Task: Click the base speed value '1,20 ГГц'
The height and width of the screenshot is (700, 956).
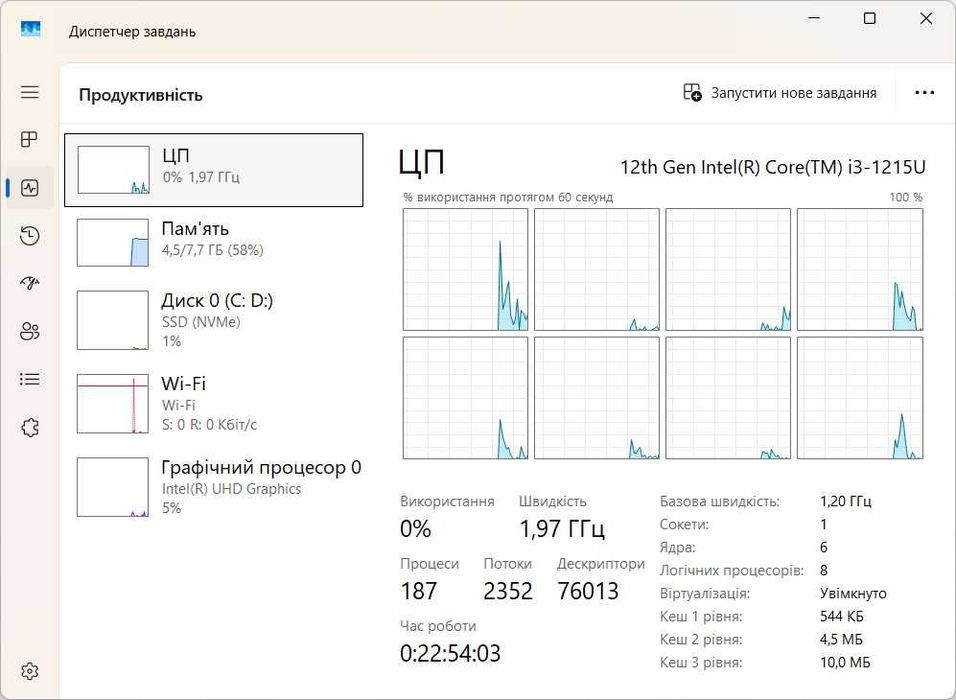Action: point(846,501)
